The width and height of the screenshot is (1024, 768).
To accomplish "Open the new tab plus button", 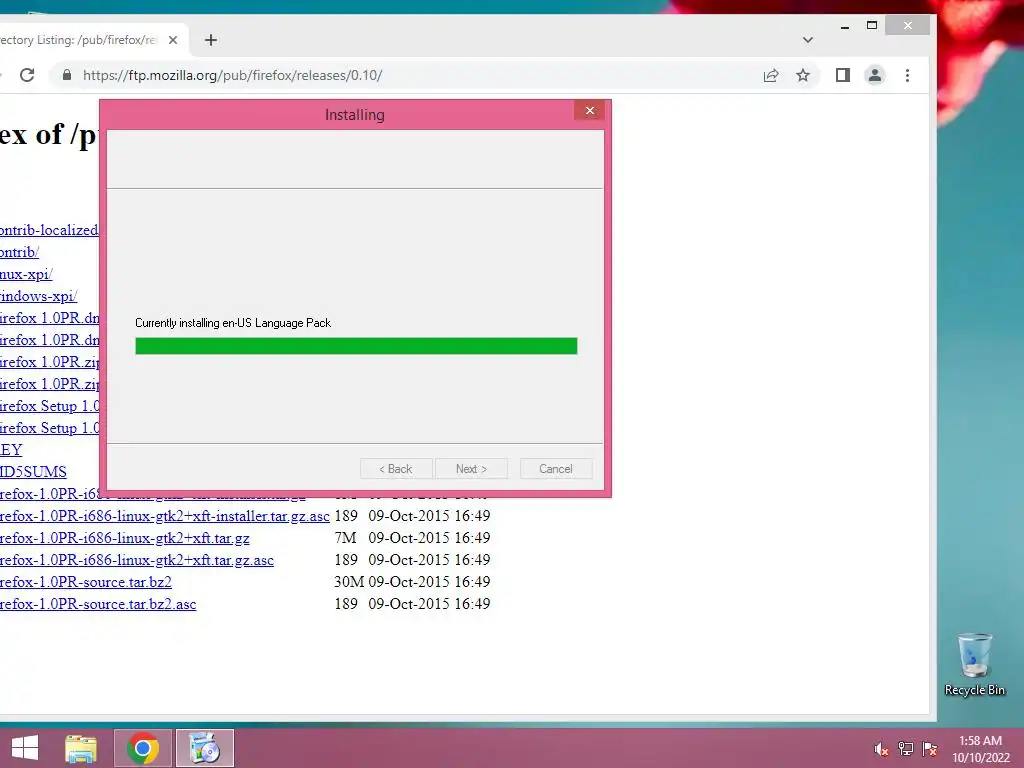I will pos(210,40).
